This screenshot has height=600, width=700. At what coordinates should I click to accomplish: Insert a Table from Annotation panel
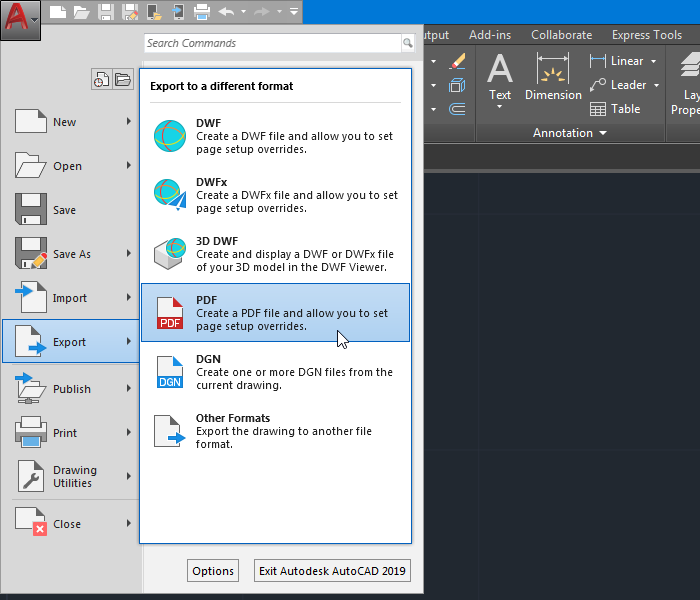coord(615,109)
